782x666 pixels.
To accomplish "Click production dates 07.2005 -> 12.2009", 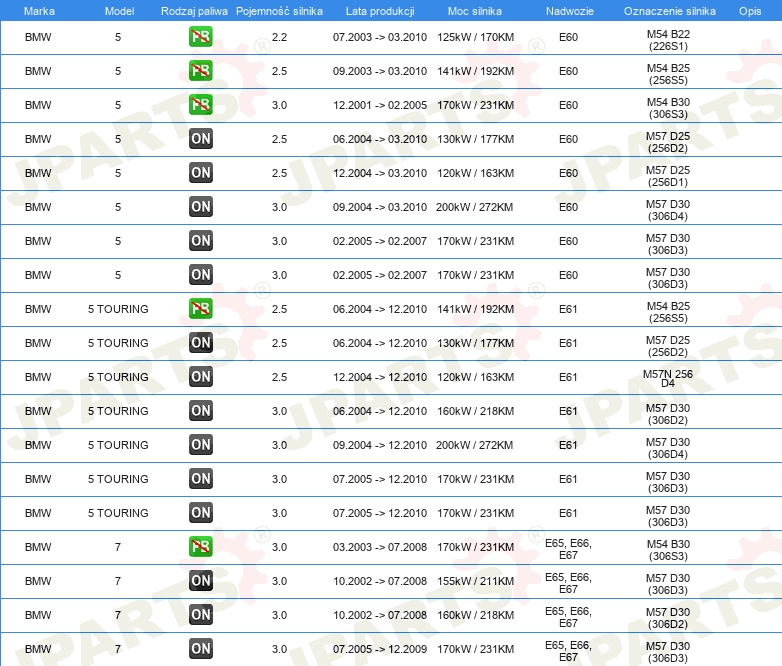I will click(380, 649).
